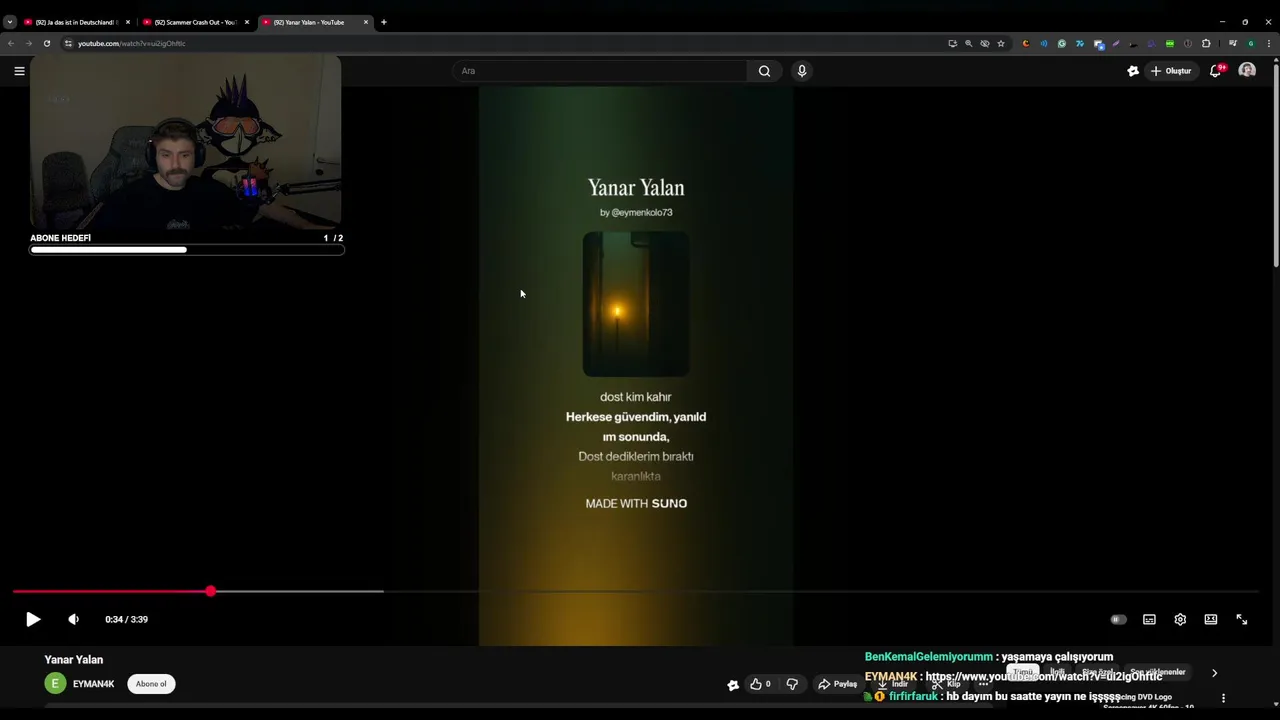Click the Grammarly extension icon
The image size is (1280, 720).
pos(1061,43)
